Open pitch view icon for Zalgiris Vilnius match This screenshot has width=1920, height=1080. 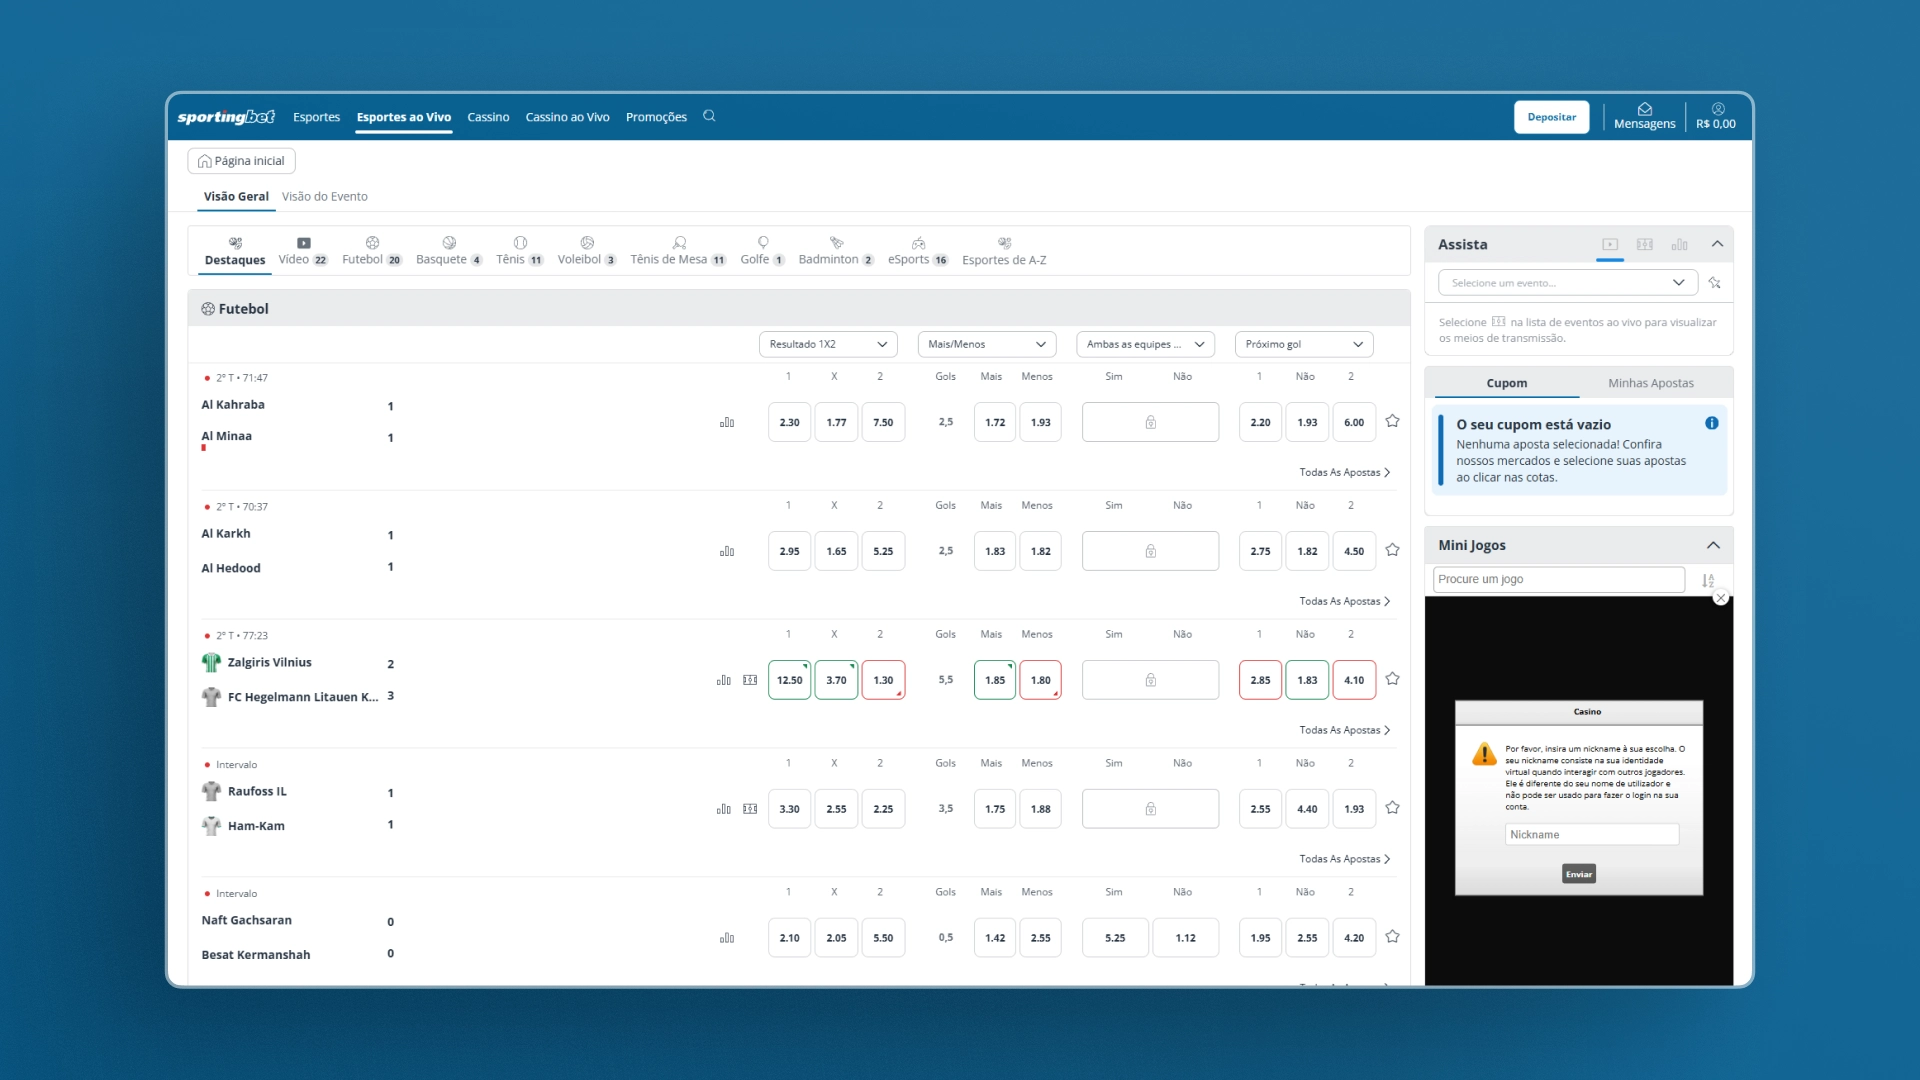tap(750, 680)
